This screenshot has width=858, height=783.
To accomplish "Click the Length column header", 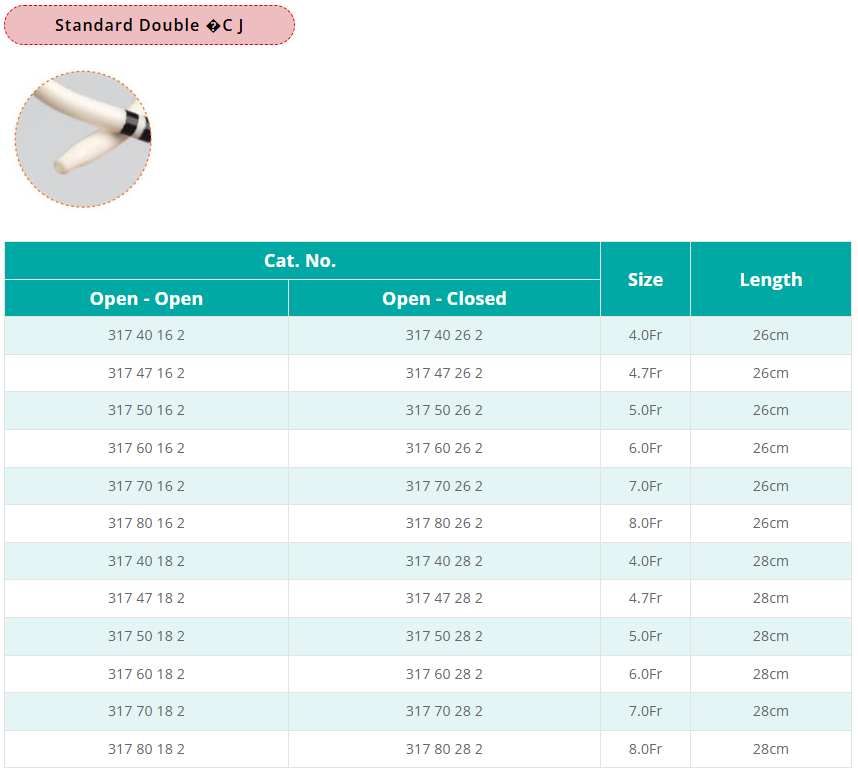I will click(x=770, y=280).
